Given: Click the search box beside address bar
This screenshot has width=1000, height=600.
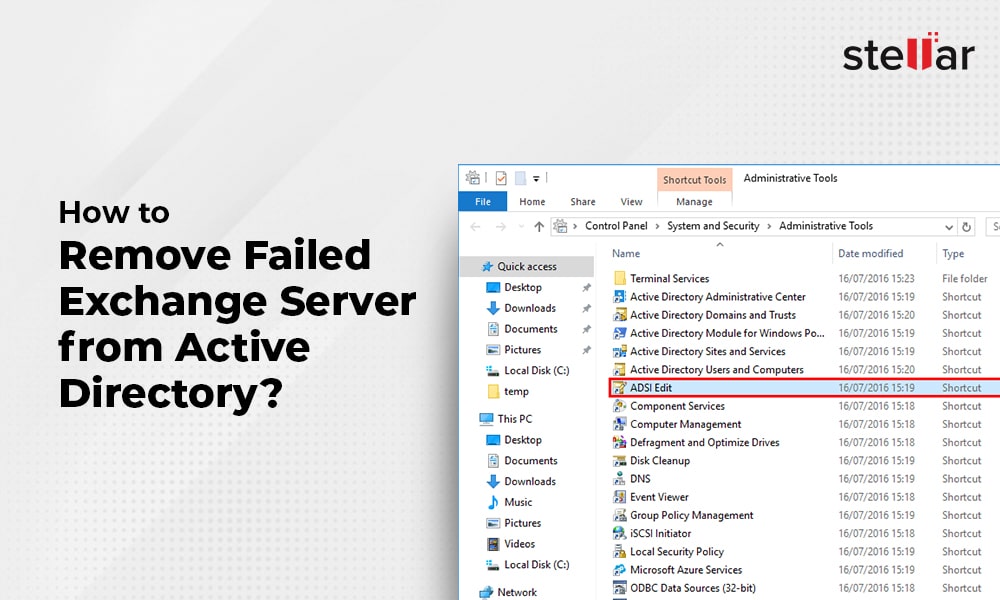Looking at the screenshot, I should coord(993,226).
